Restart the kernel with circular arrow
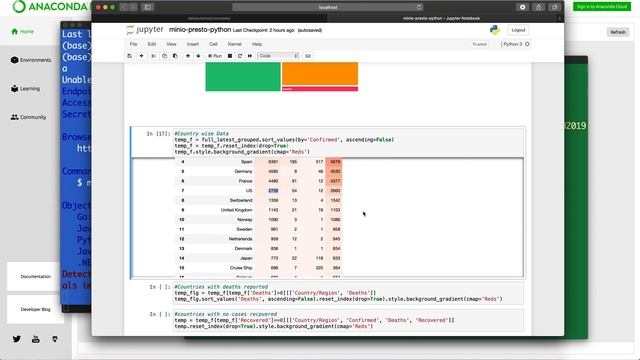The width and height of the screenshot is (640, 360). (x=240, y=56)
